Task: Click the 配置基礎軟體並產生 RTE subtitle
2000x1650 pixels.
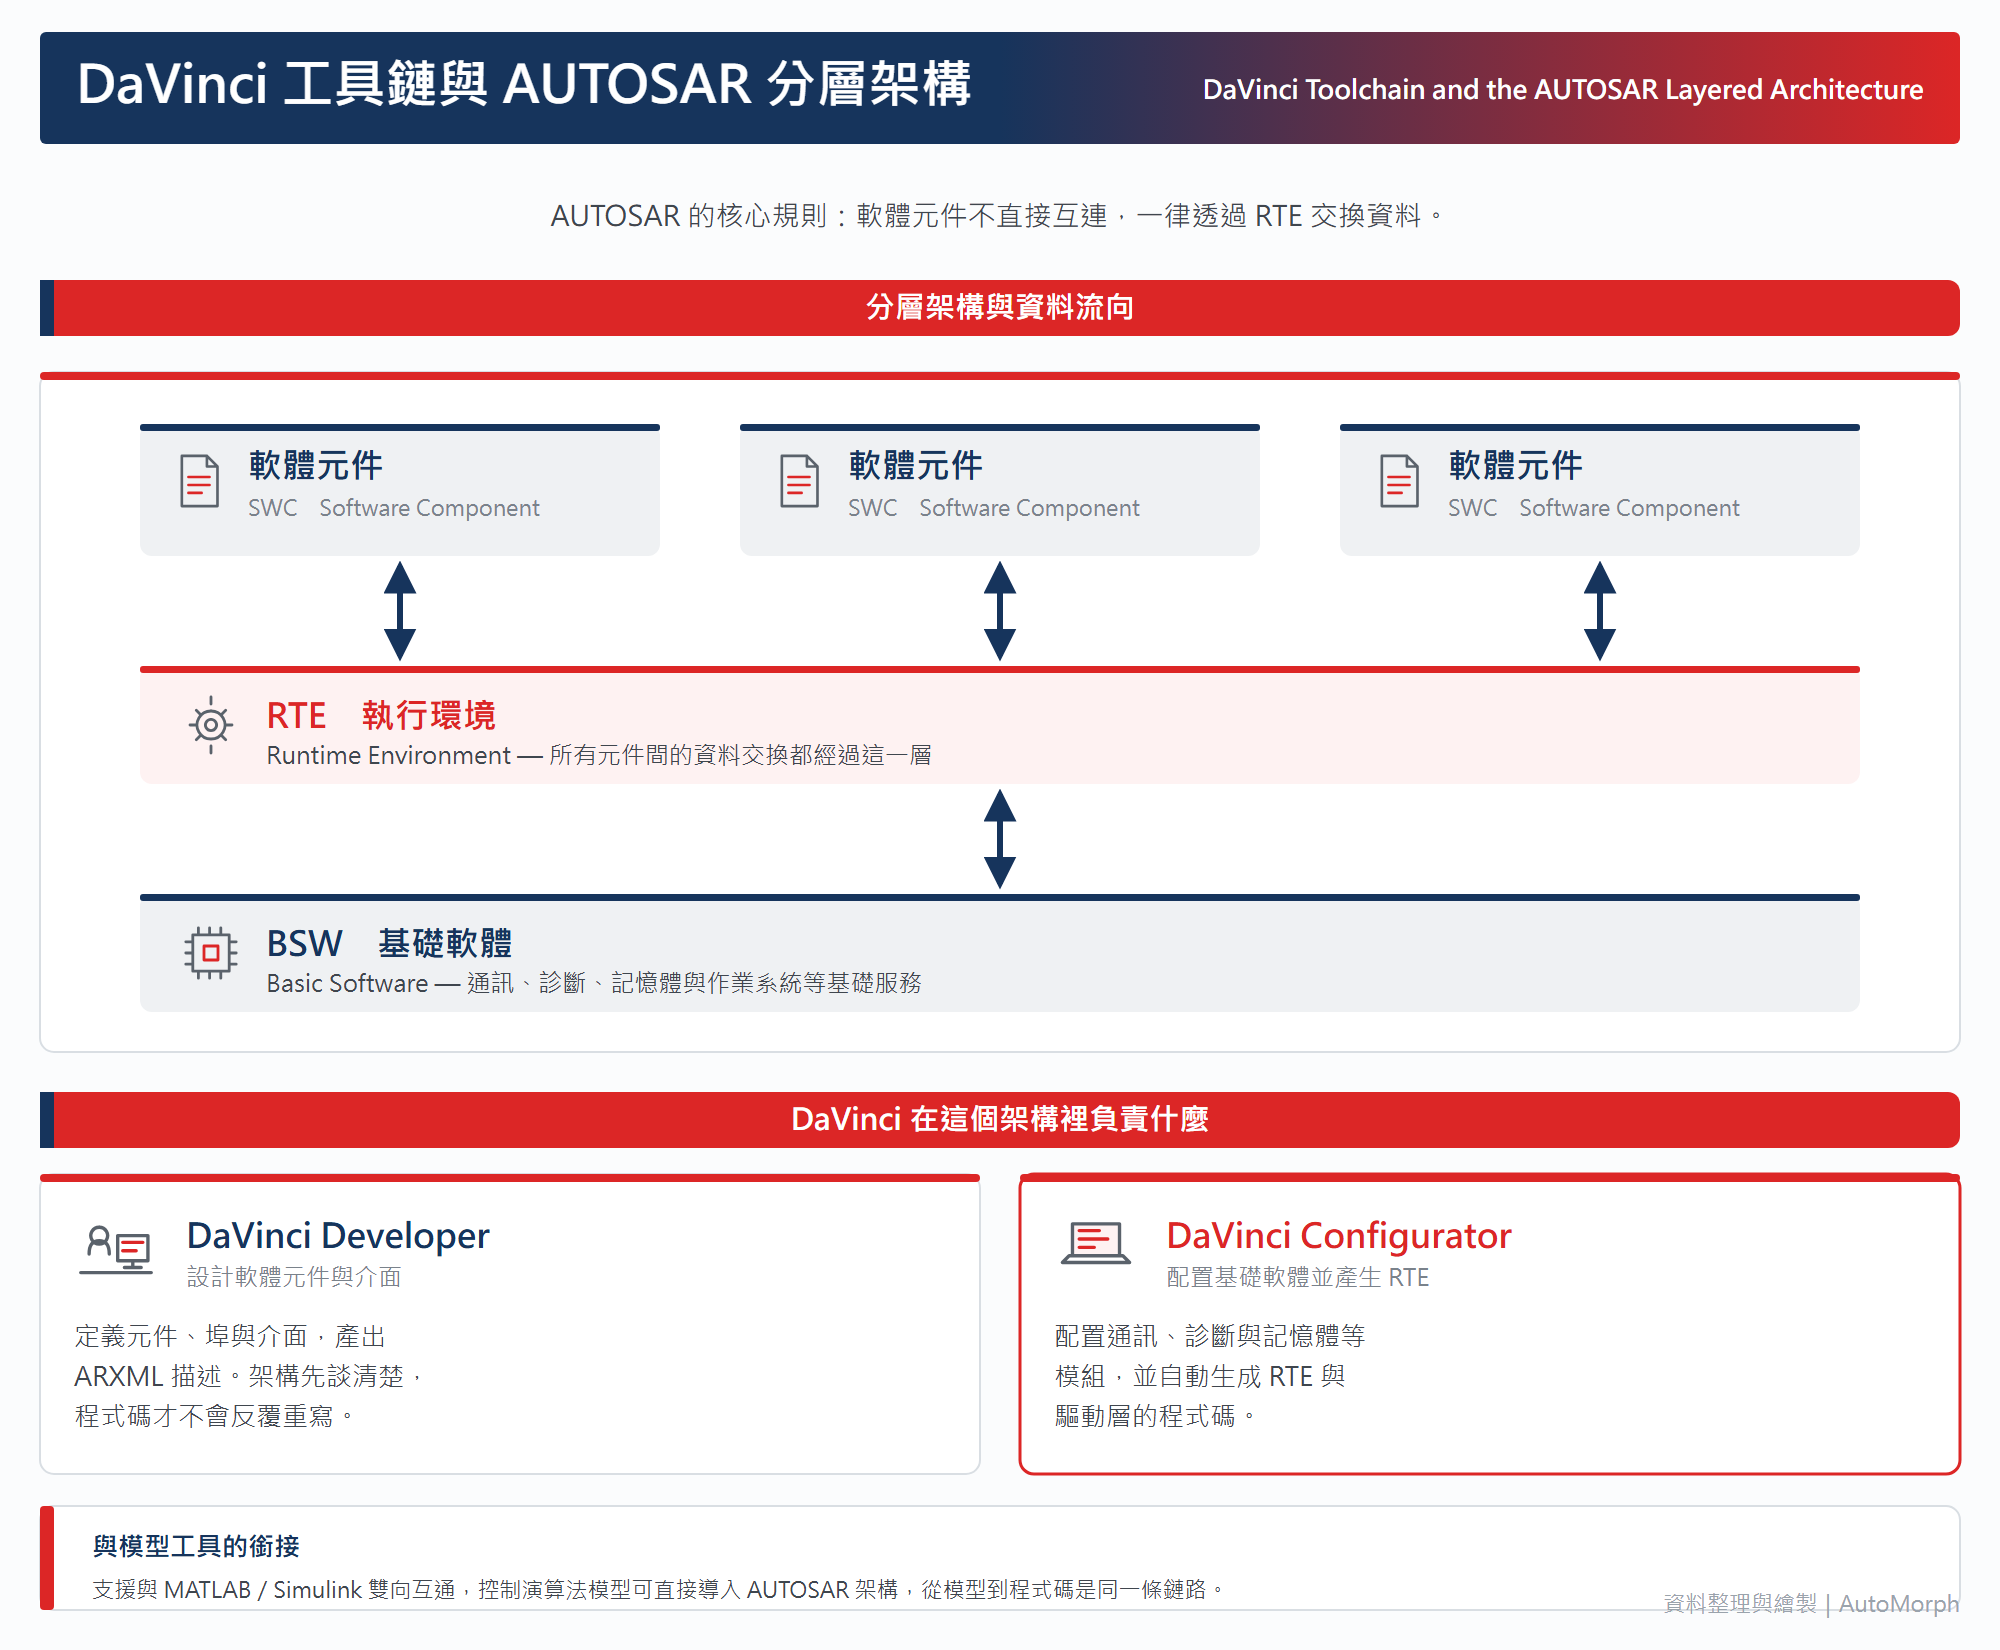Action: click(1298, 1277)
